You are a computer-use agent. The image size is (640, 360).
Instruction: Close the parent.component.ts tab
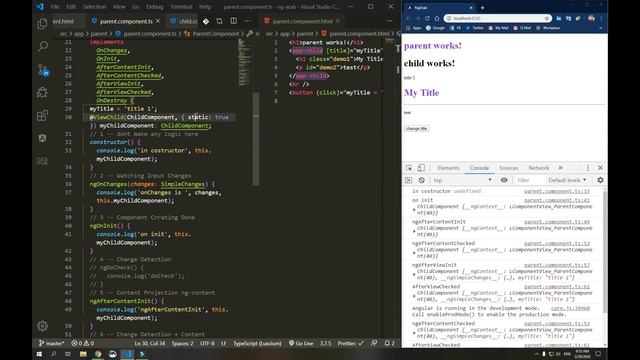(x=158, y=21)
